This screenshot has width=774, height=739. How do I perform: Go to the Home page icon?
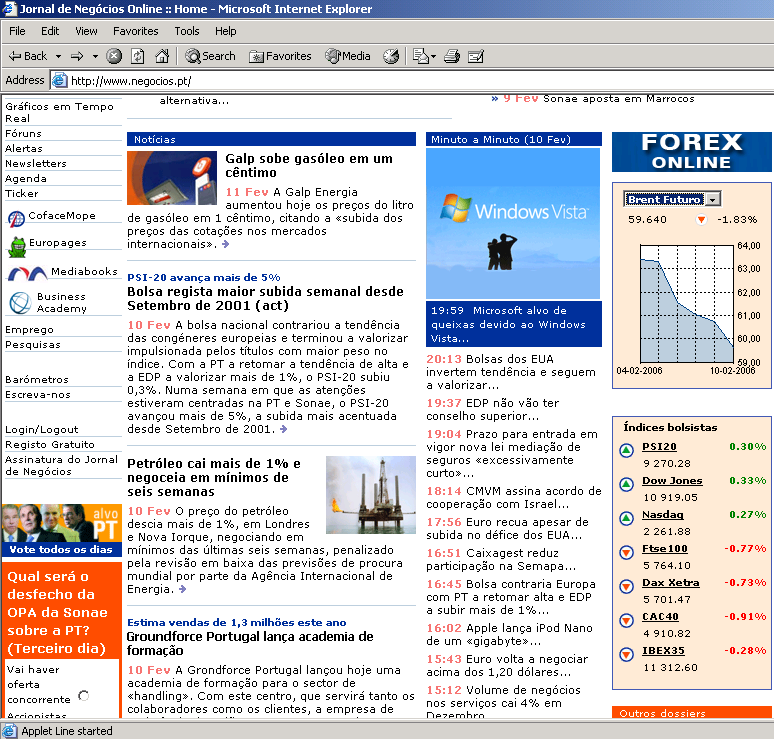[x=162, y=56]
